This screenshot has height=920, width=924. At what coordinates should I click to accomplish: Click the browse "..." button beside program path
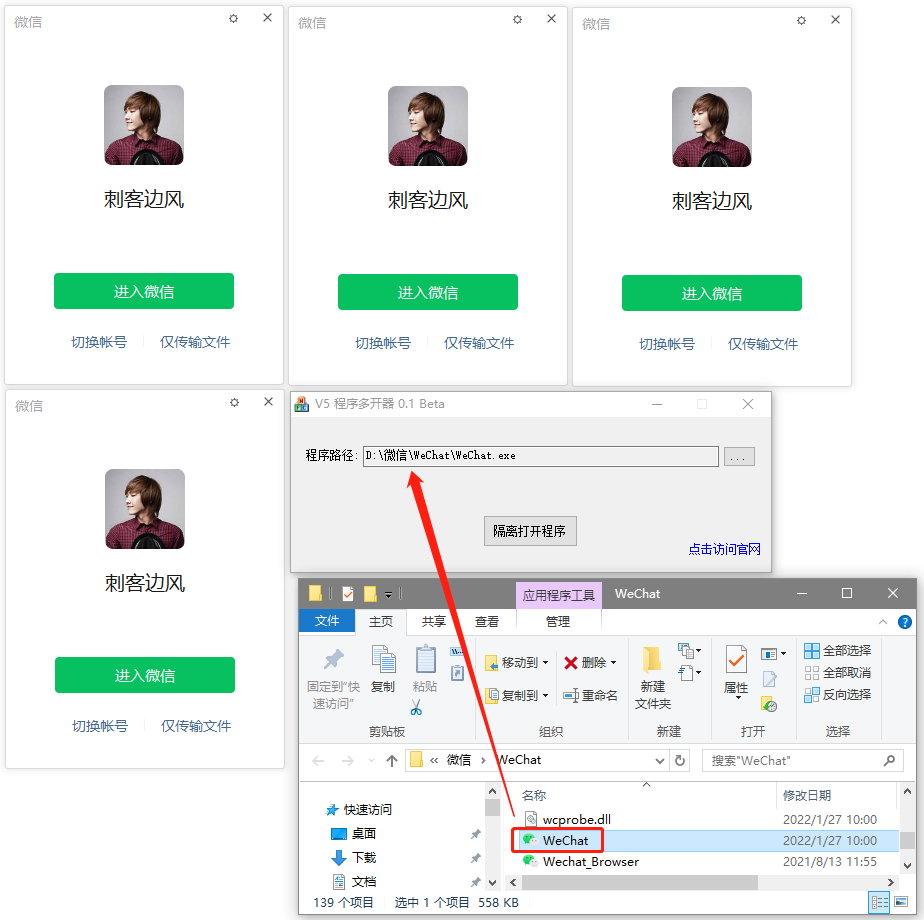click(739, 457)
